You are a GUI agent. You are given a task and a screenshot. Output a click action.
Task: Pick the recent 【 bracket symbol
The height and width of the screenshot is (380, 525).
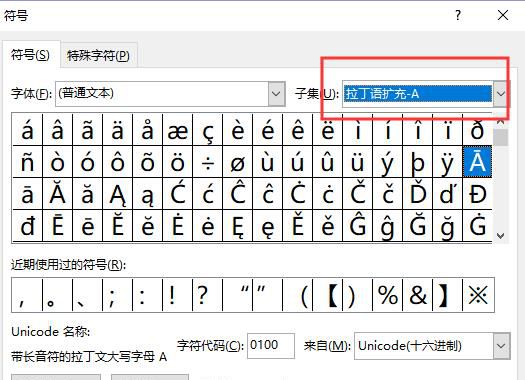pyautogui.click(x=327, y=295)
